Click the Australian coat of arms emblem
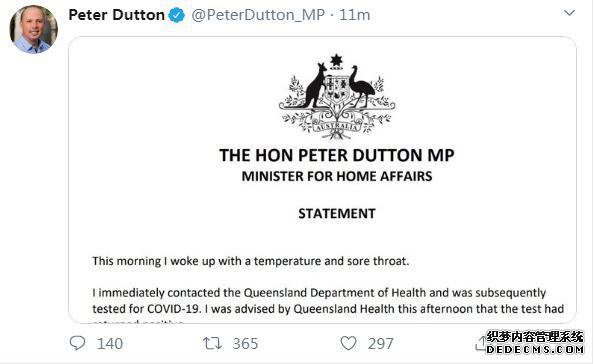The width and height of the screenshot is (595, 364). 337,96
